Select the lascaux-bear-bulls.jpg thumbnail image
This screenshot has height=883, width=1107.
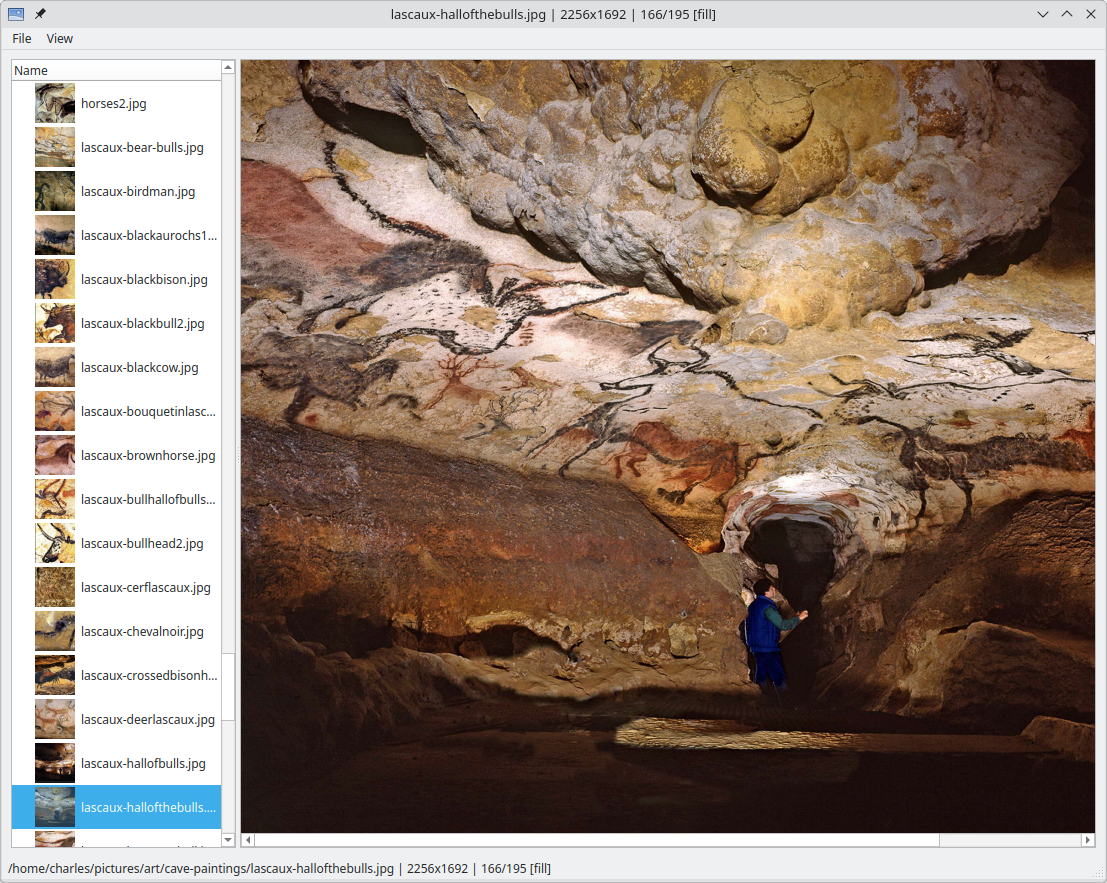coord(55,147)
